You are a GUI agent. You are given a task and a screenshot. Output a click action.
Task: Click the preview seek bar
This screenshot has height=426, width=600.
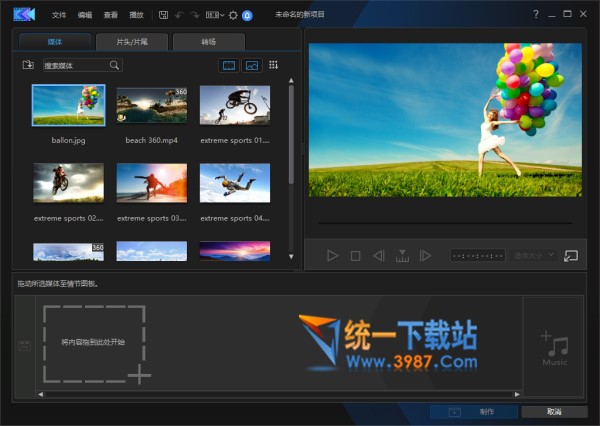point(445,222)
